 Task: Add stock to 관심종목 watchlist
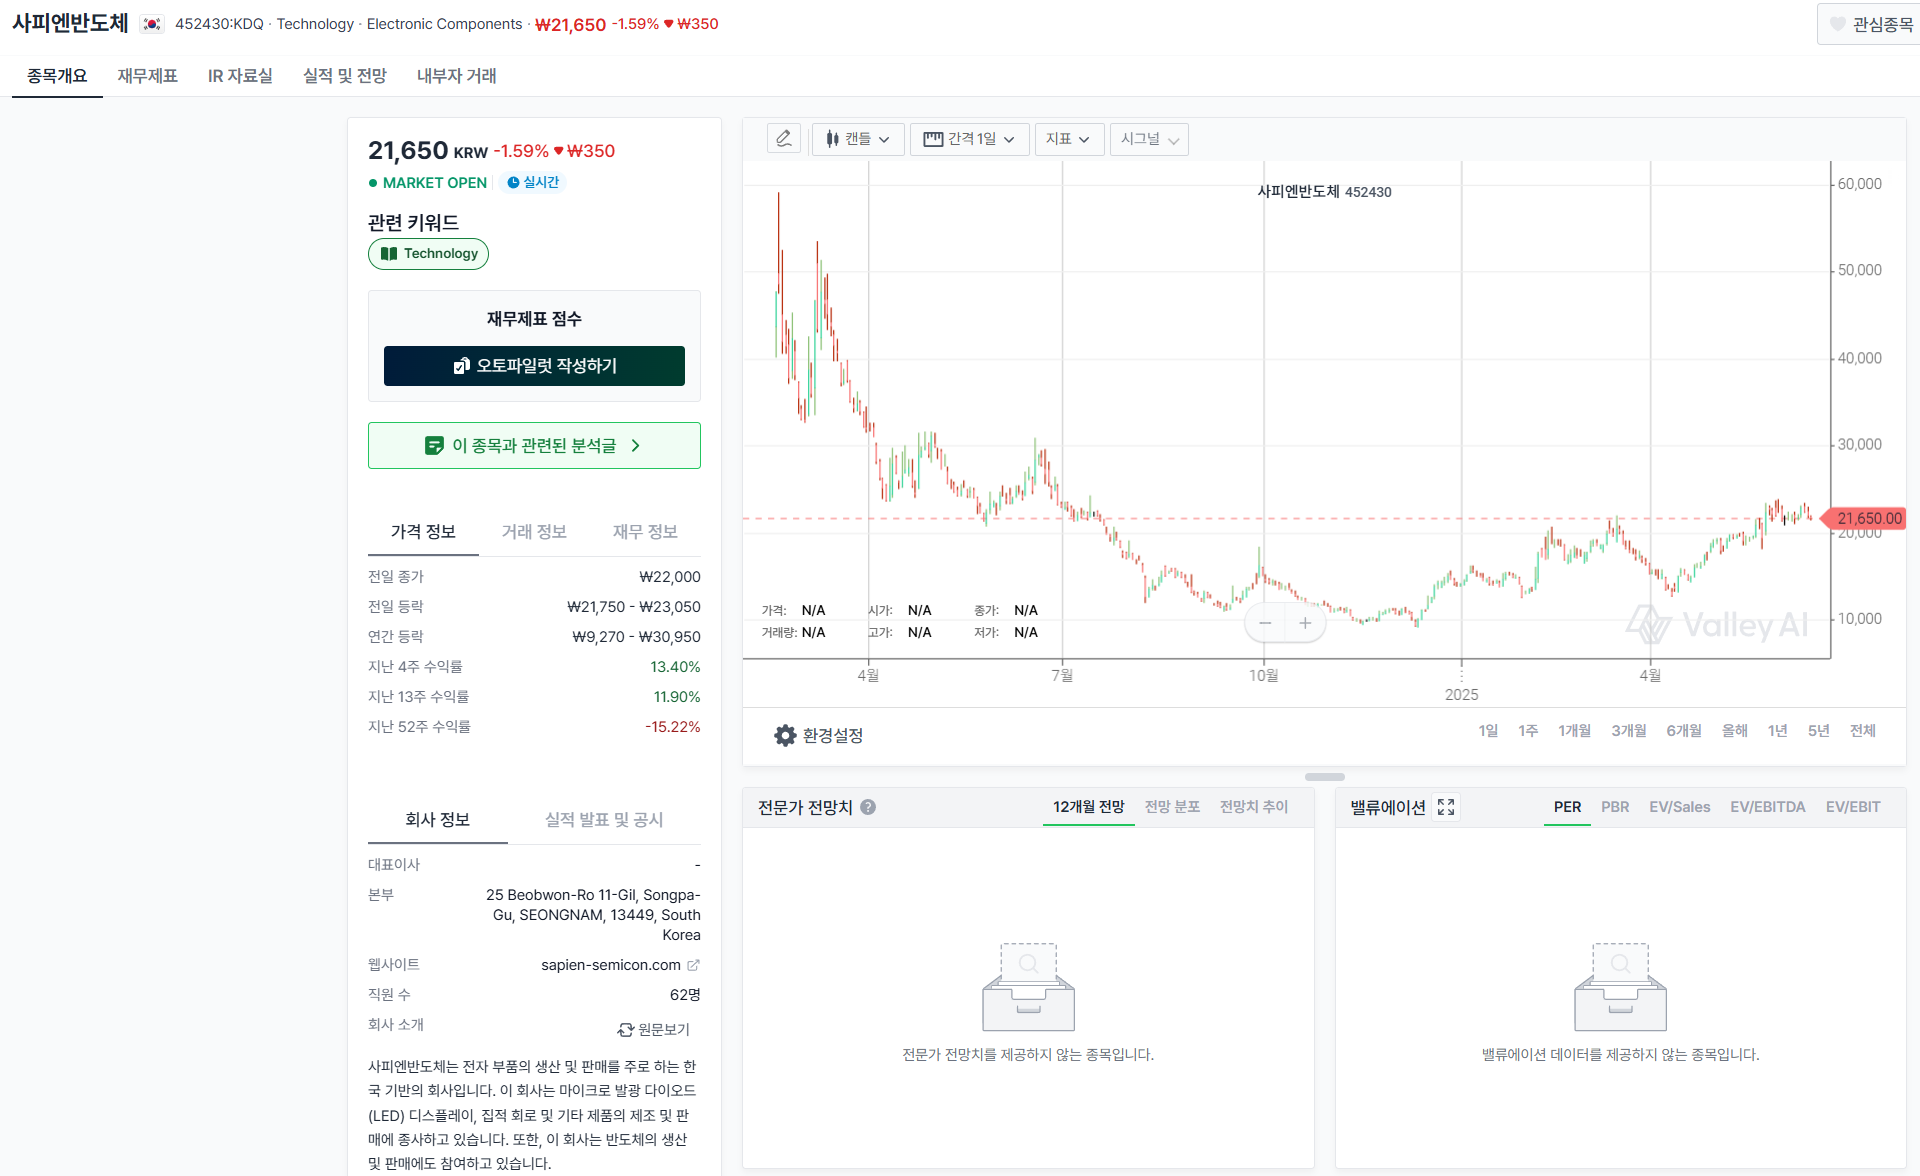click(x=1871, y=24)
